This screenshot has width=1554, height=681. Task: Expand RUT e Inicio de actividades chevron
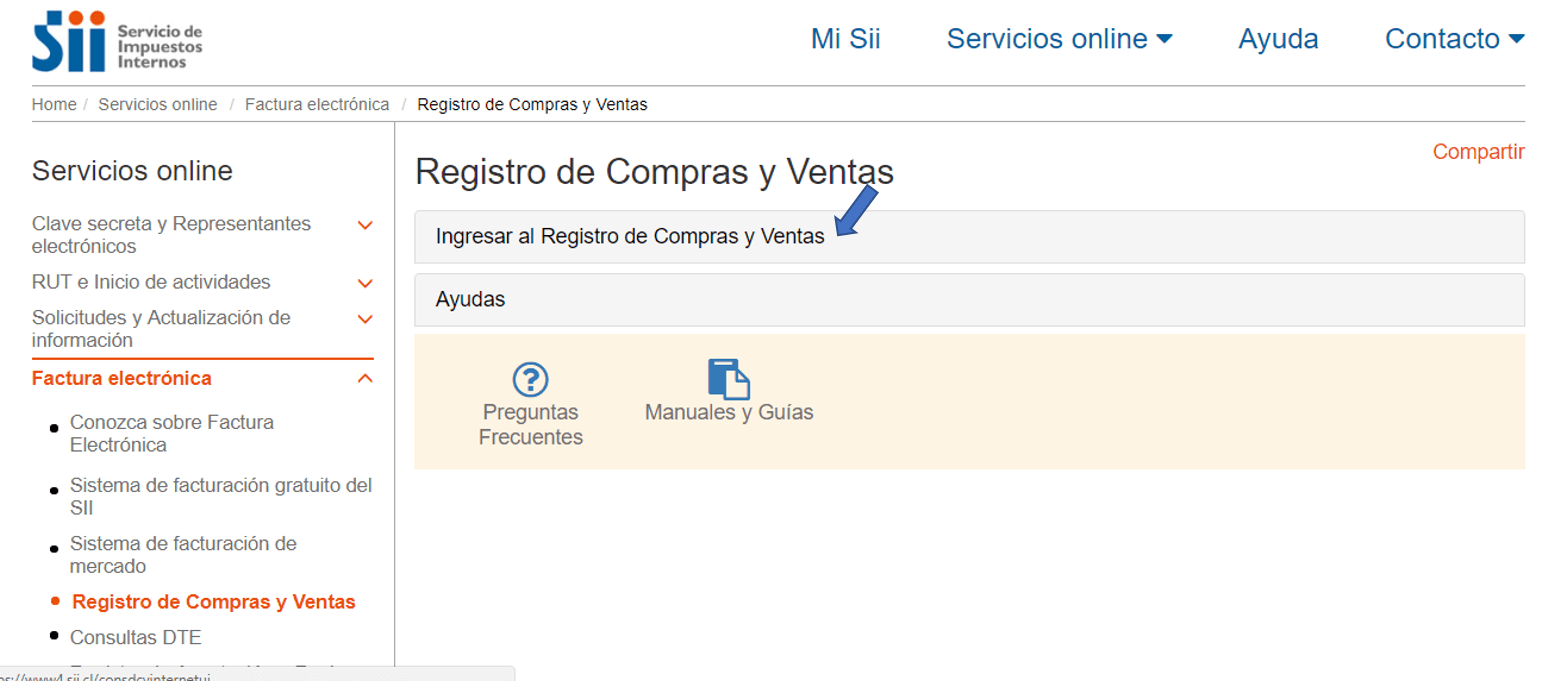[x=365, y=283]
